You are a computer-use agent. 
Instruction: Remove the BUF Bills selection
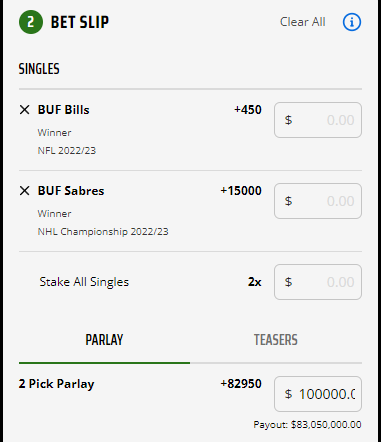[24, 110]
